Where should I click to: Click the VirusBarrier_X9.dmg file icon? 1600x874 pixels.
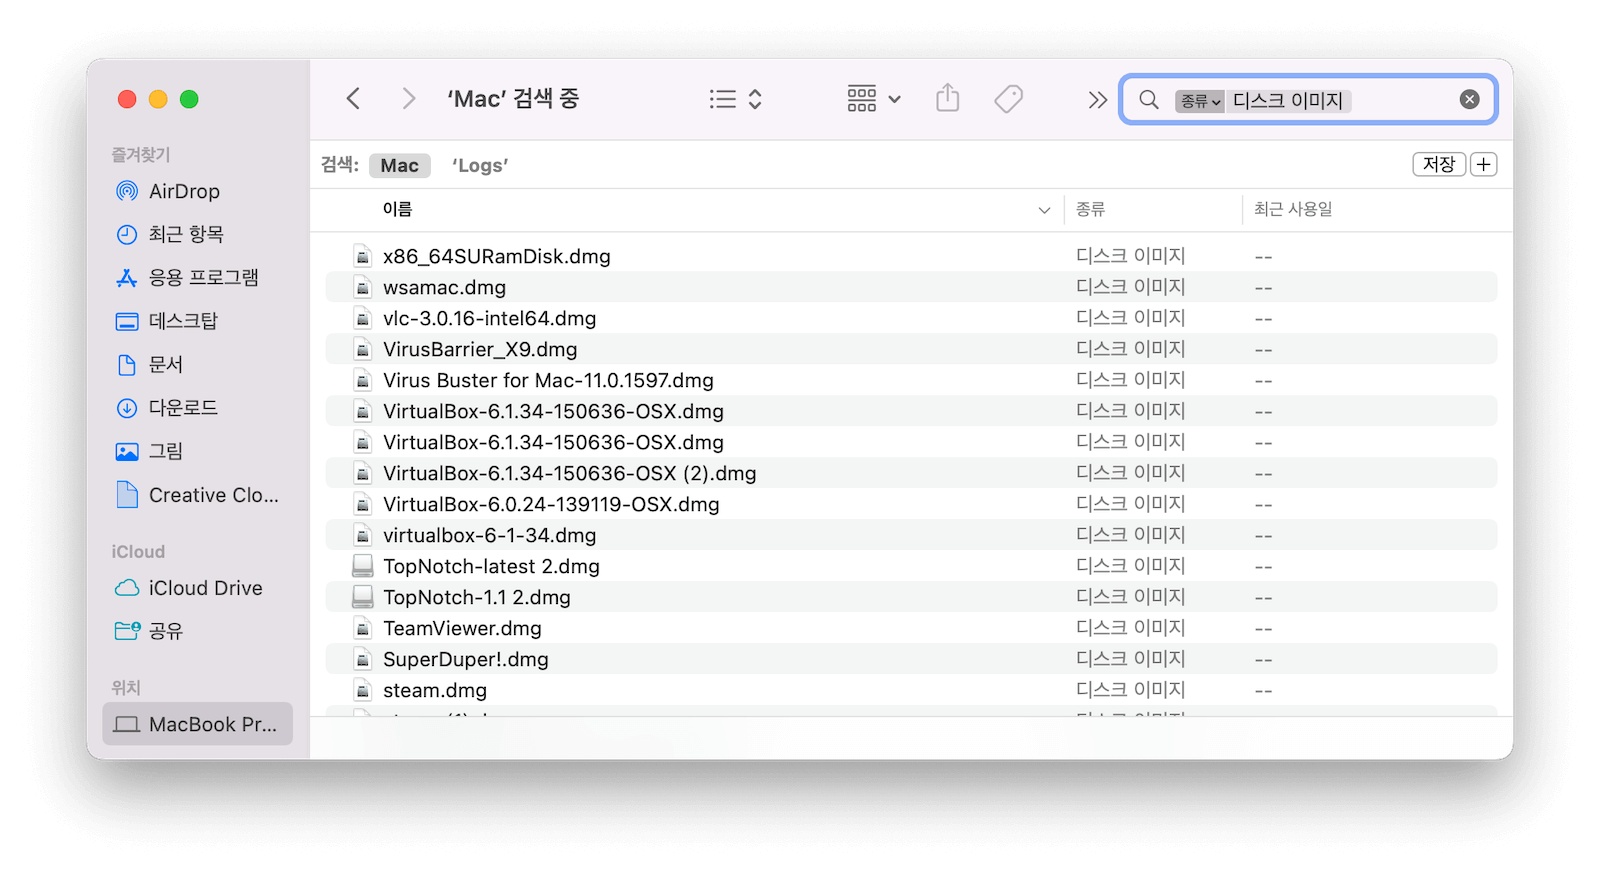click(363, 350)
